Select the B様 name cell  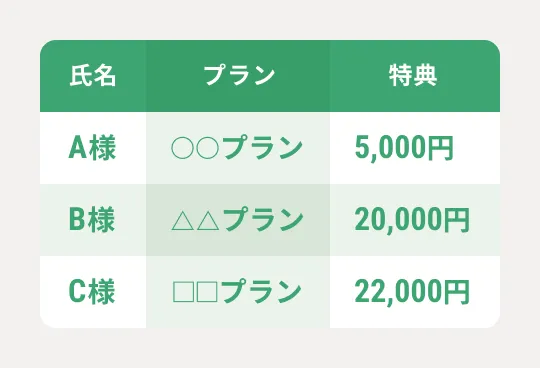coord(93,220)
